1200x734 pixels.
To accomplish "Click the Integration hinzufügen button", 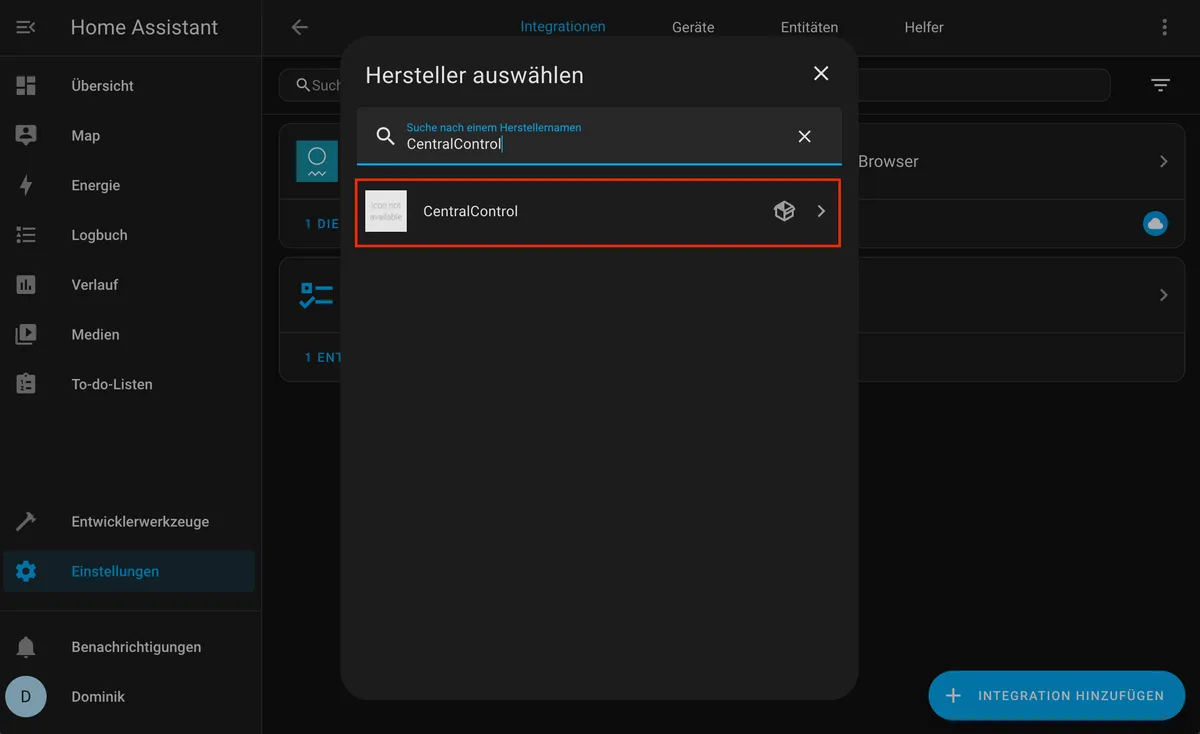I will [1056, 696].
